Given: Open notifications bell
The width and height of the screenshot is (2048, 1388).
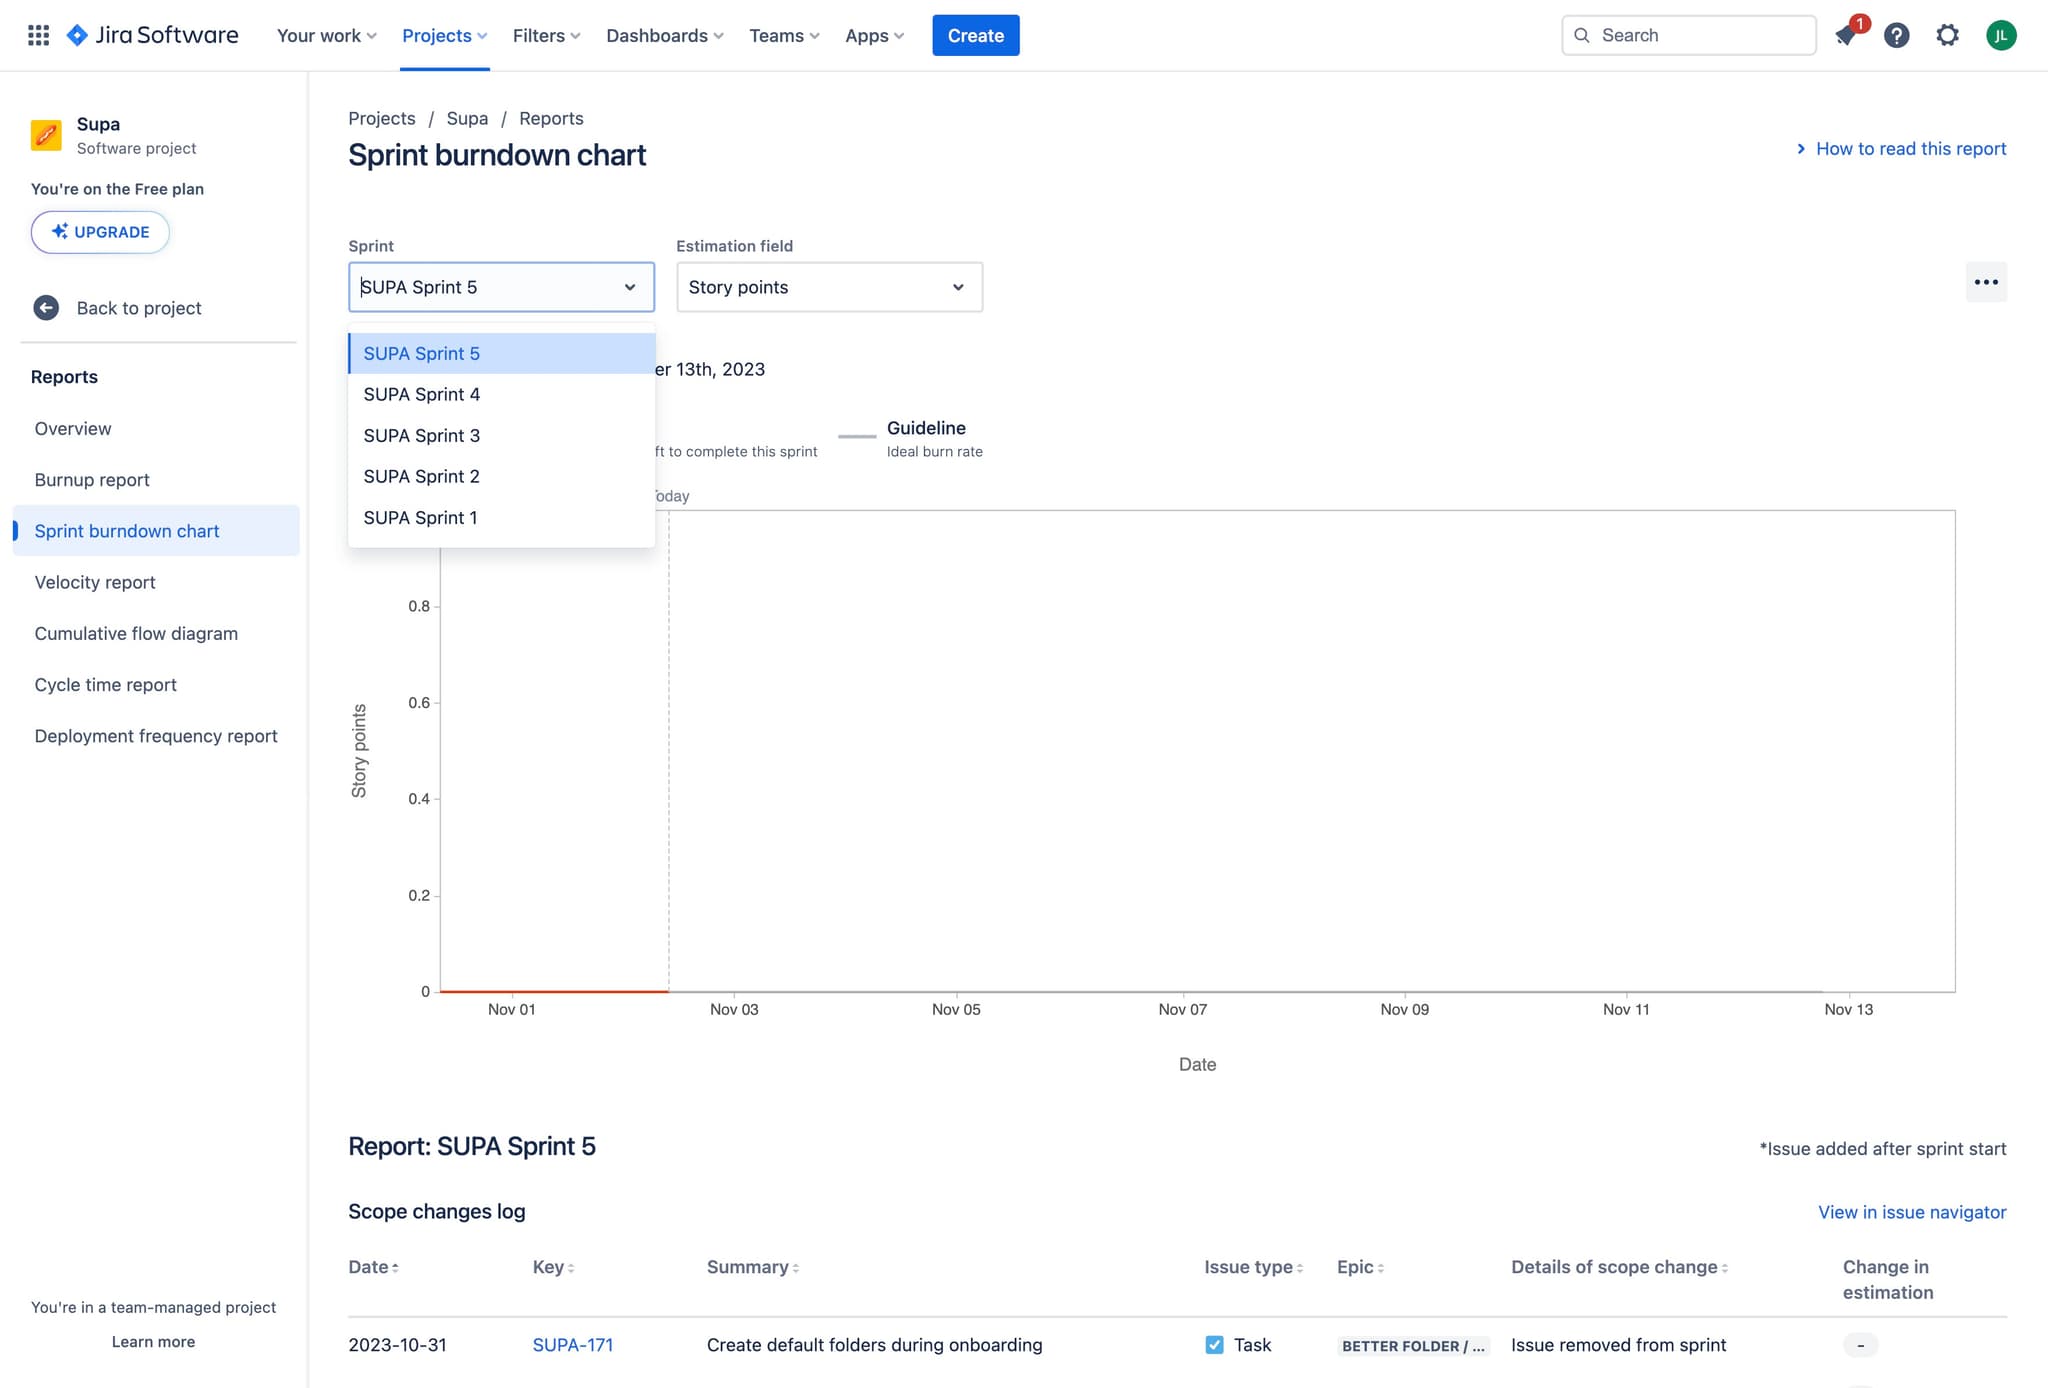Looking at the screenshot, I should click(x=1846, y=35).
